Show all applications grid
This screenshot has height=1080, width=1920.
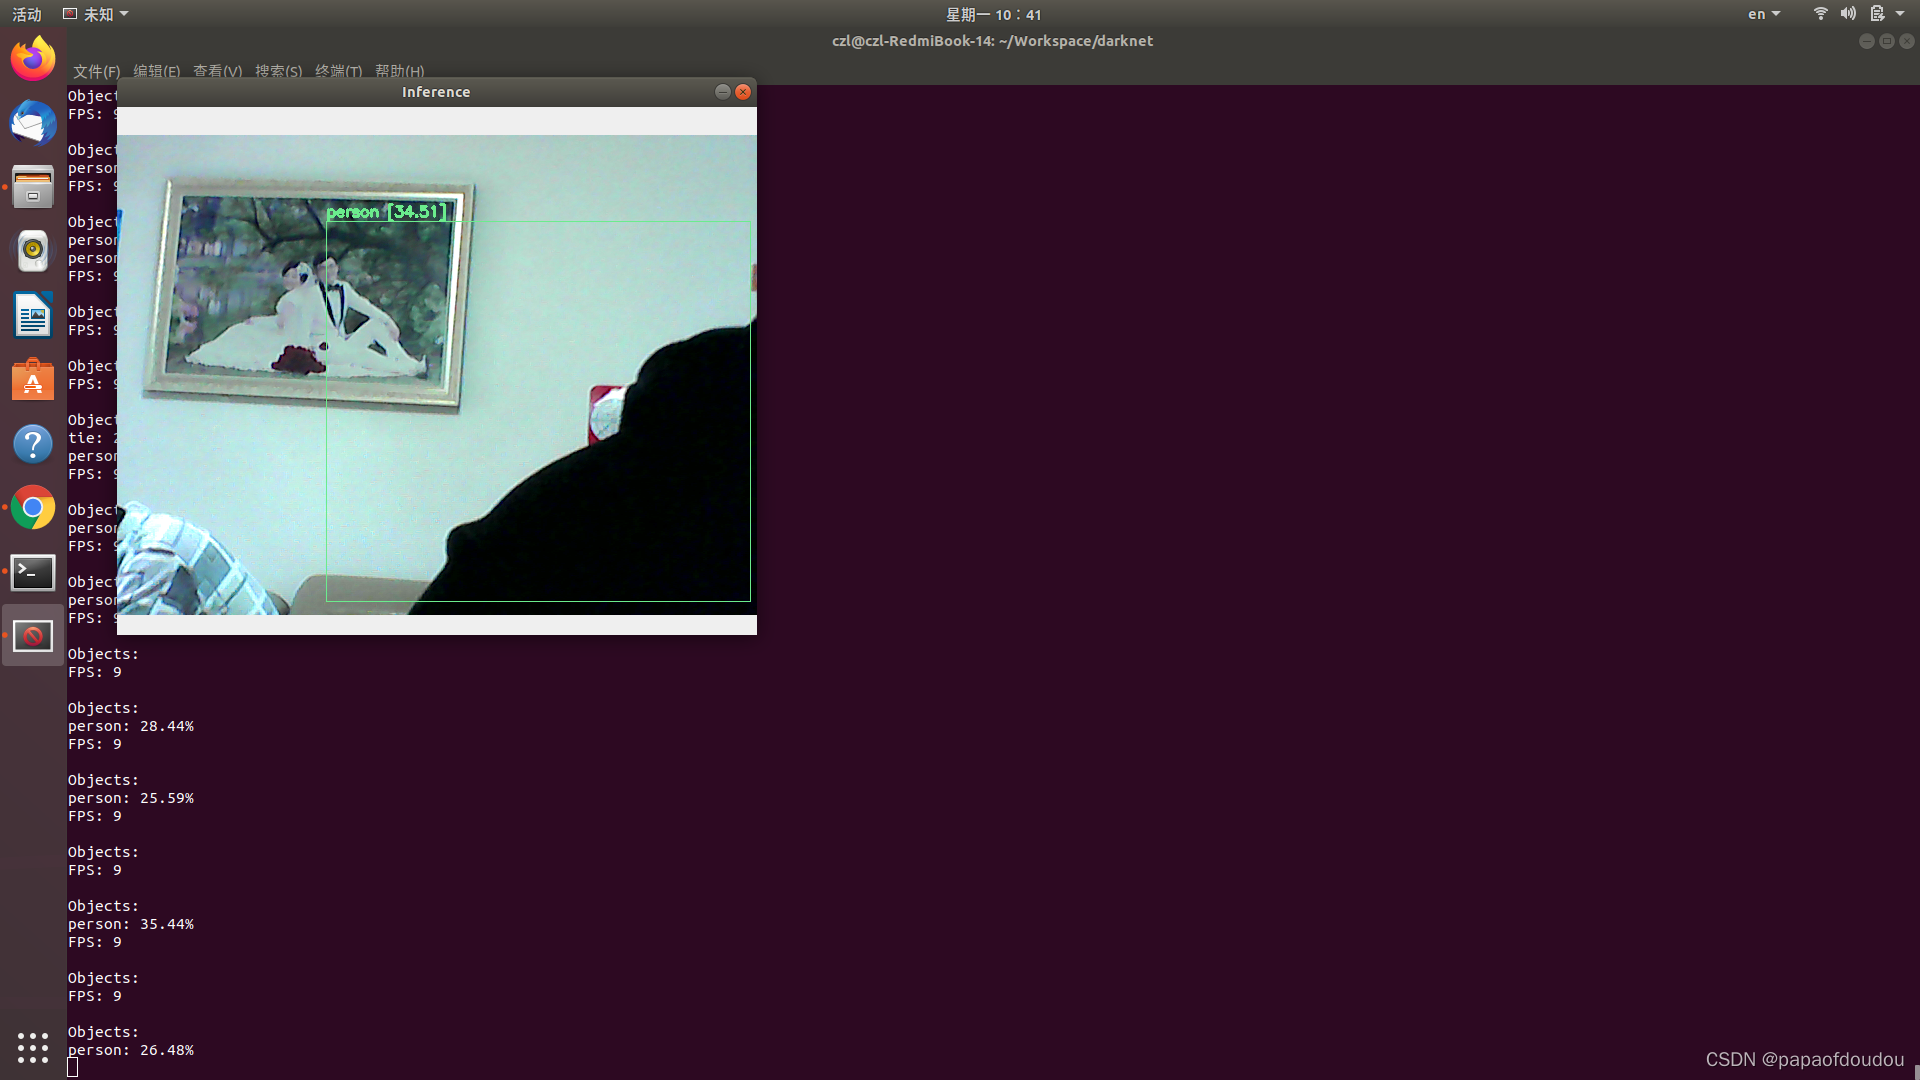click(x=33, y=1047)
